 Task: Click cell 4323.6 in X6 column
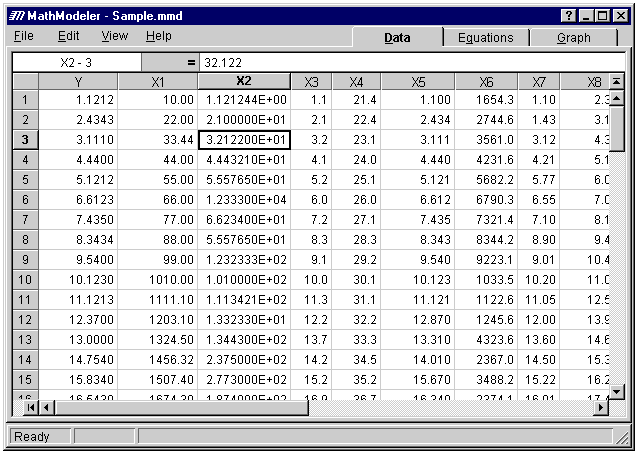pos(487,340)
